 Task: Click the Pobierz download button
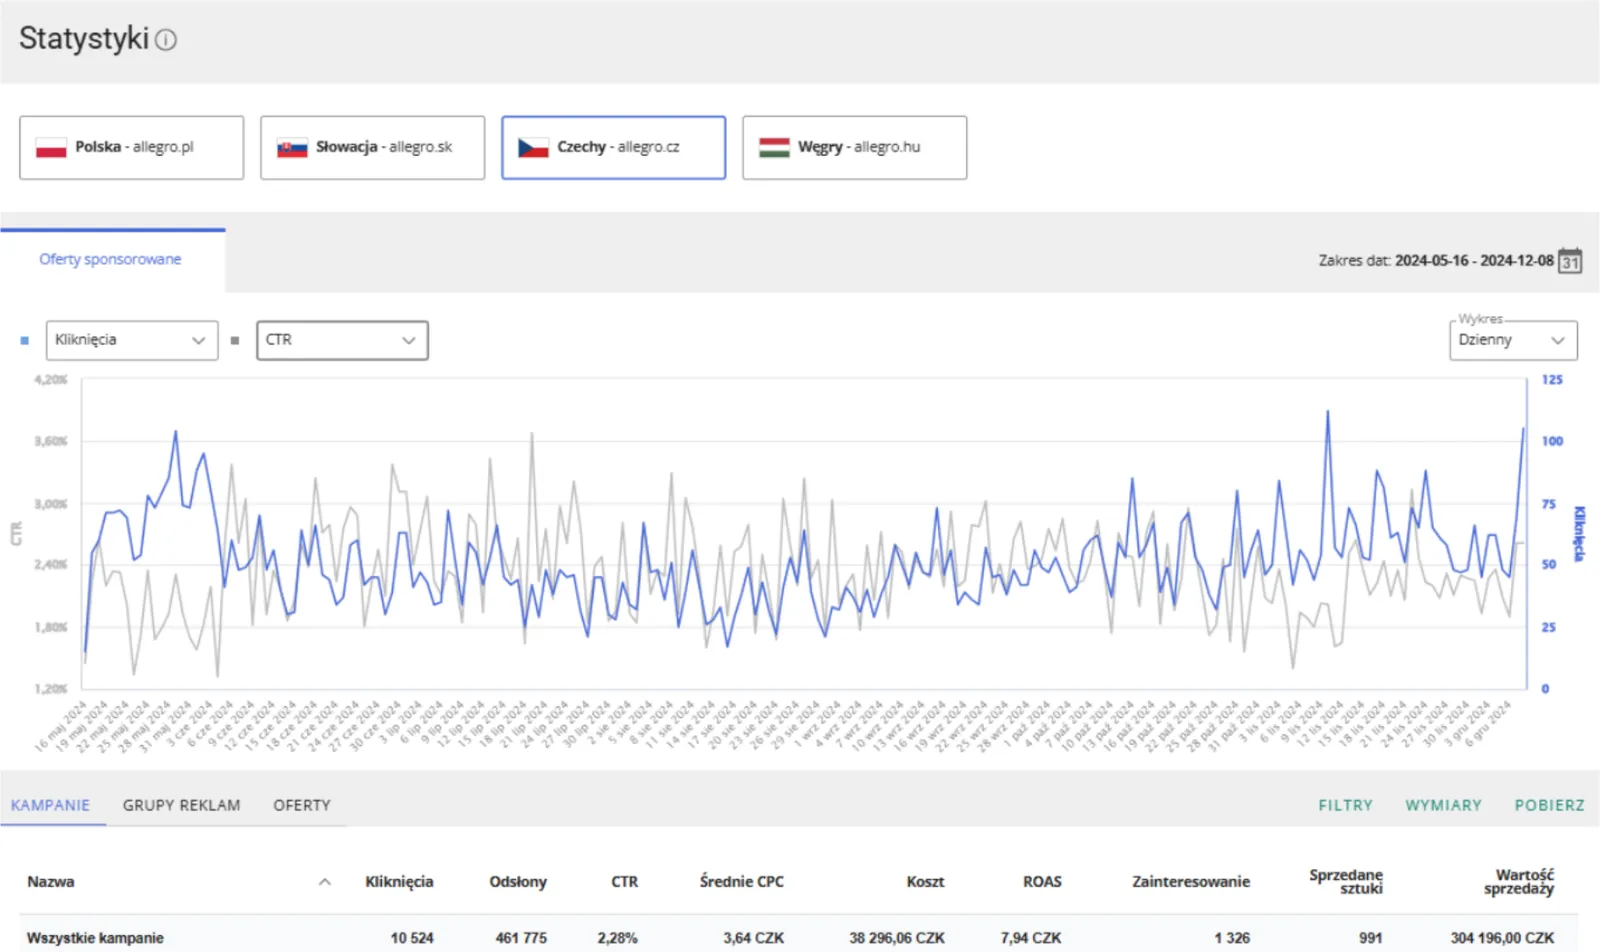point(1549,805)
